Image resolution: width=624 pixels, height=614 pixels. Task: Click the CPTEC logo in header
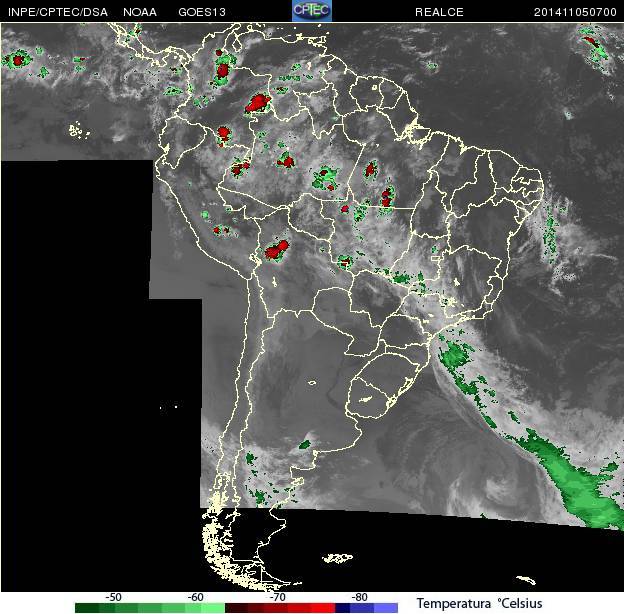(312, 11)
